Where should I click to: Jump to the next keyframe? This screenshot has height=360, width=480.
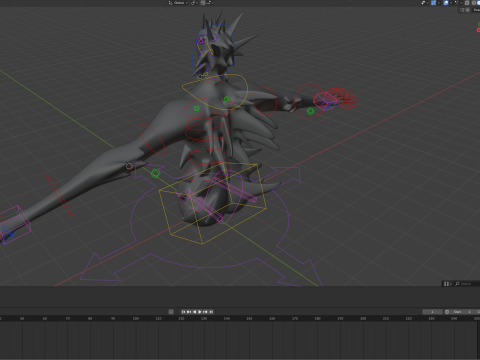205,312
